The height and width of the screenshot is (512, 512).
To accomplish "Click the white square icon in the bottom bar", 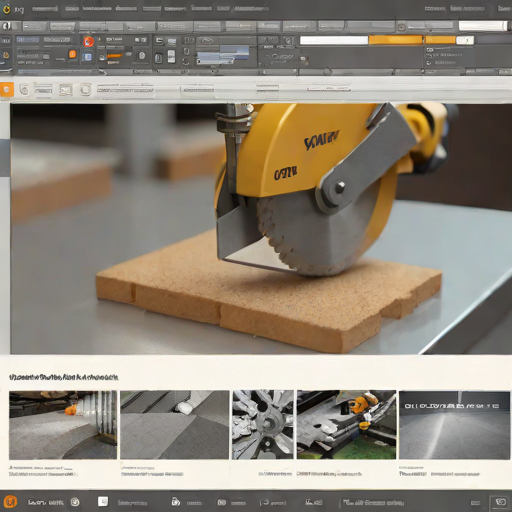I will pyautogui.click(x=103, y=501).
